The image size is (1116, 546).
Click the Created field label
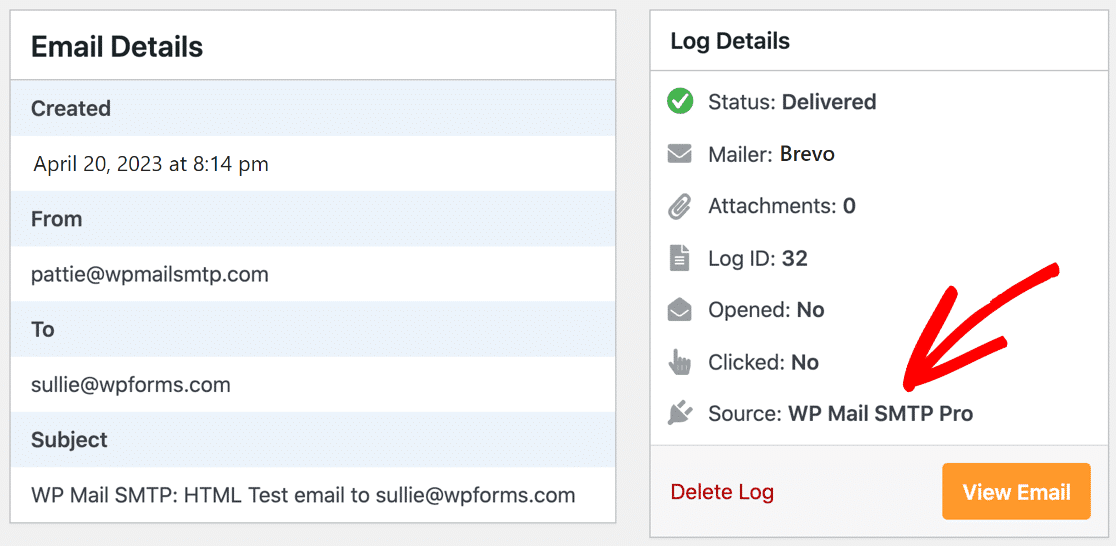pyautogui.click(x=71, y=108)
